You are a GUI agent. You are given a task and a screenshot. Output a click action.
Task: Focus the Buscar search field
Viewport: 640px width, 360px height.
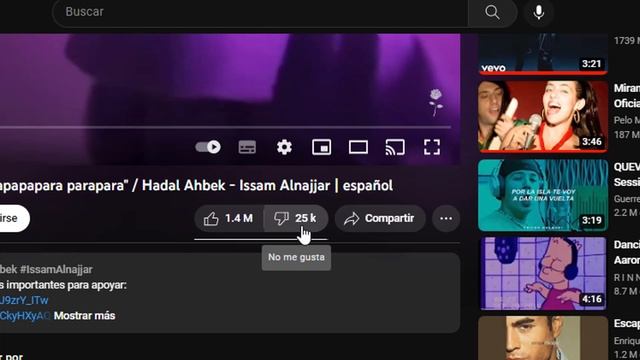coord(260,12)
